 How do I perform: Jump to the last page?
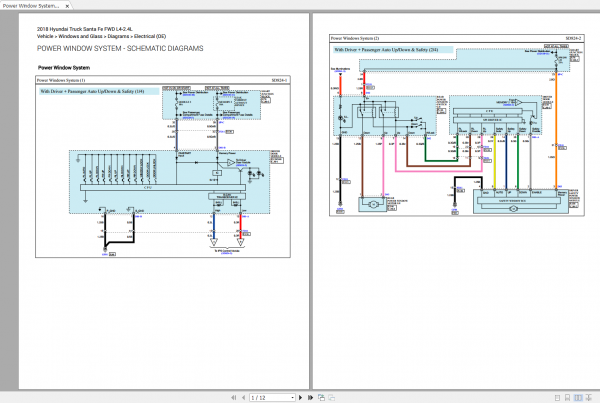pos(310,398)
